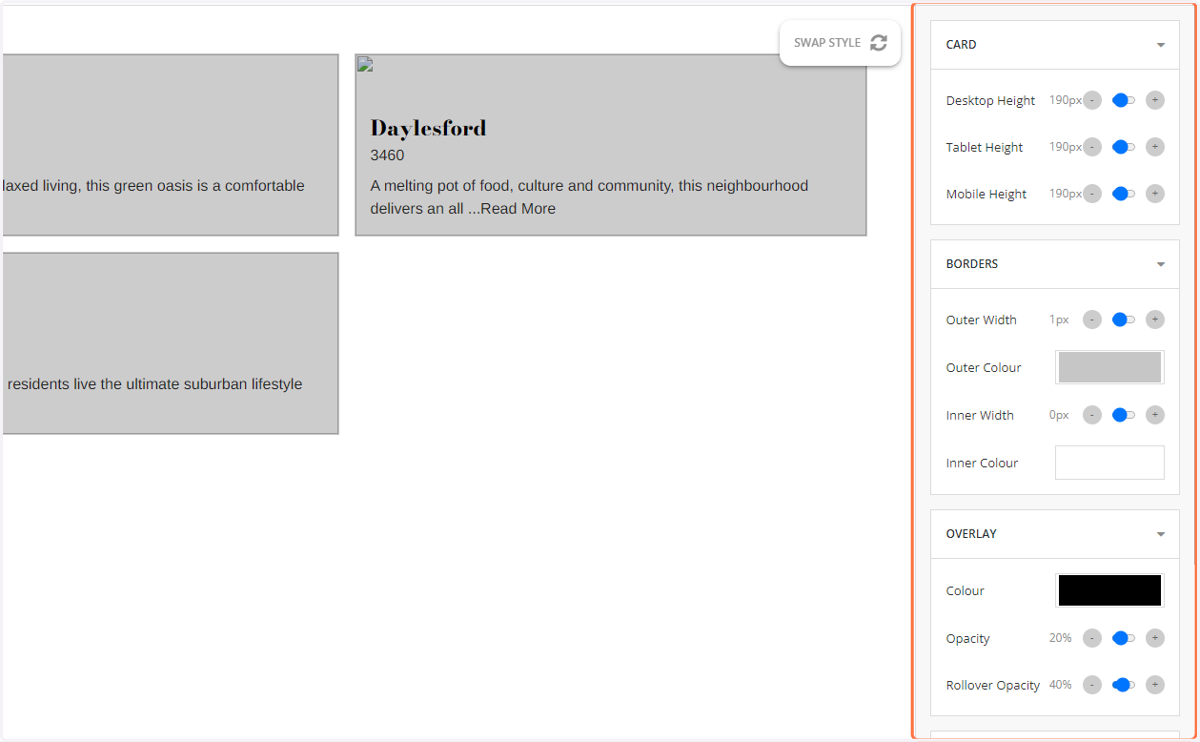The height and width of the screenshot is (742, 1200).
Task: Click the Daylesford postcode 3460
Action: click(x=387, y=156)
